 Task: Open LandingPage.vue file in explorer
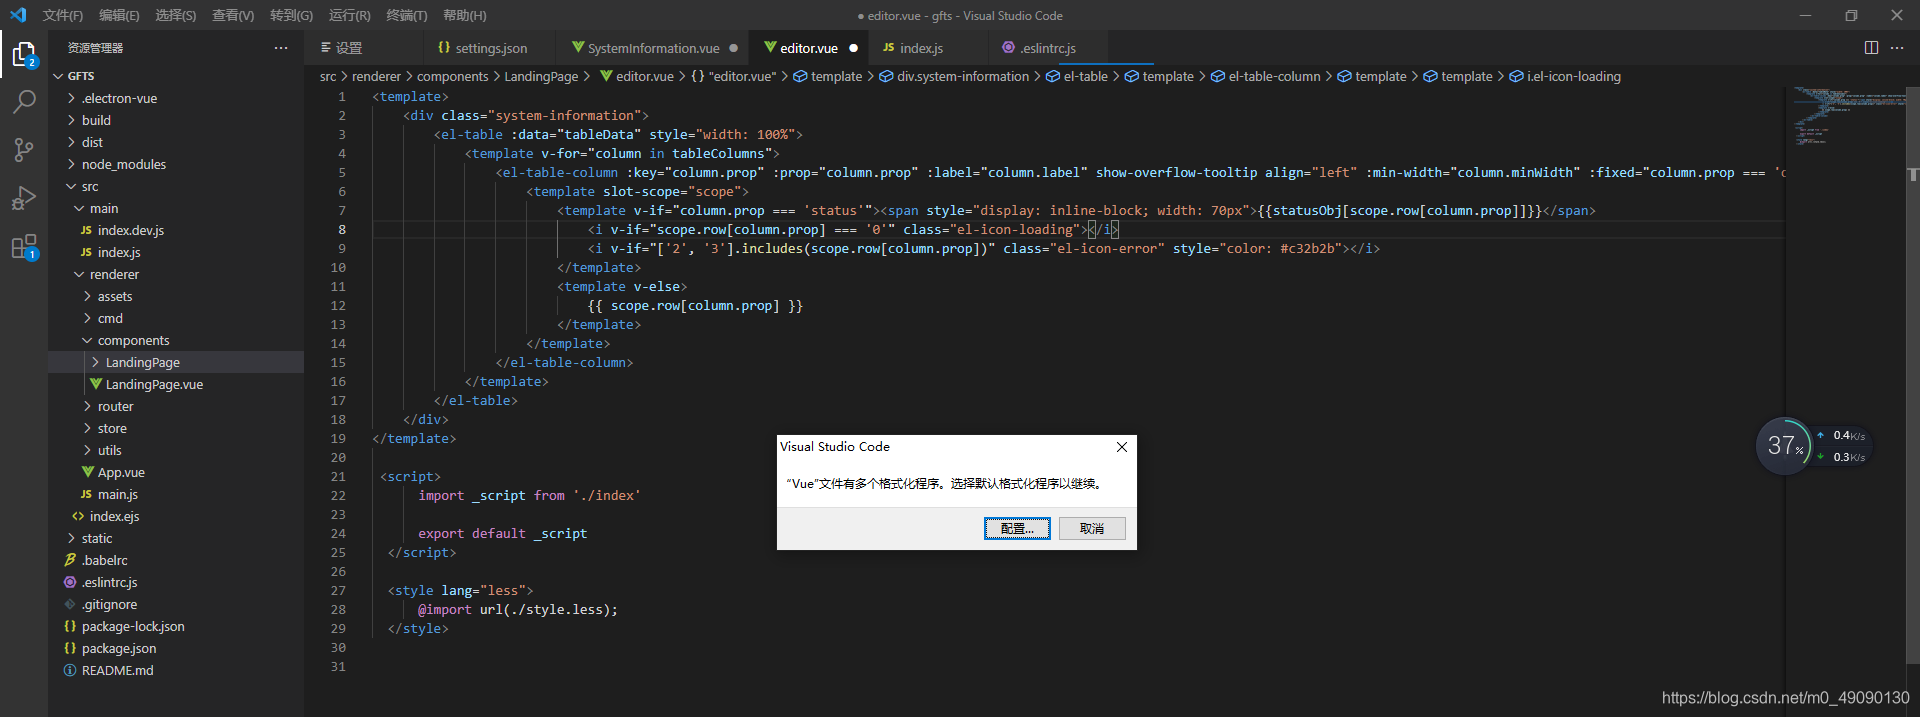pyautogui.click(x=176, y=384)
